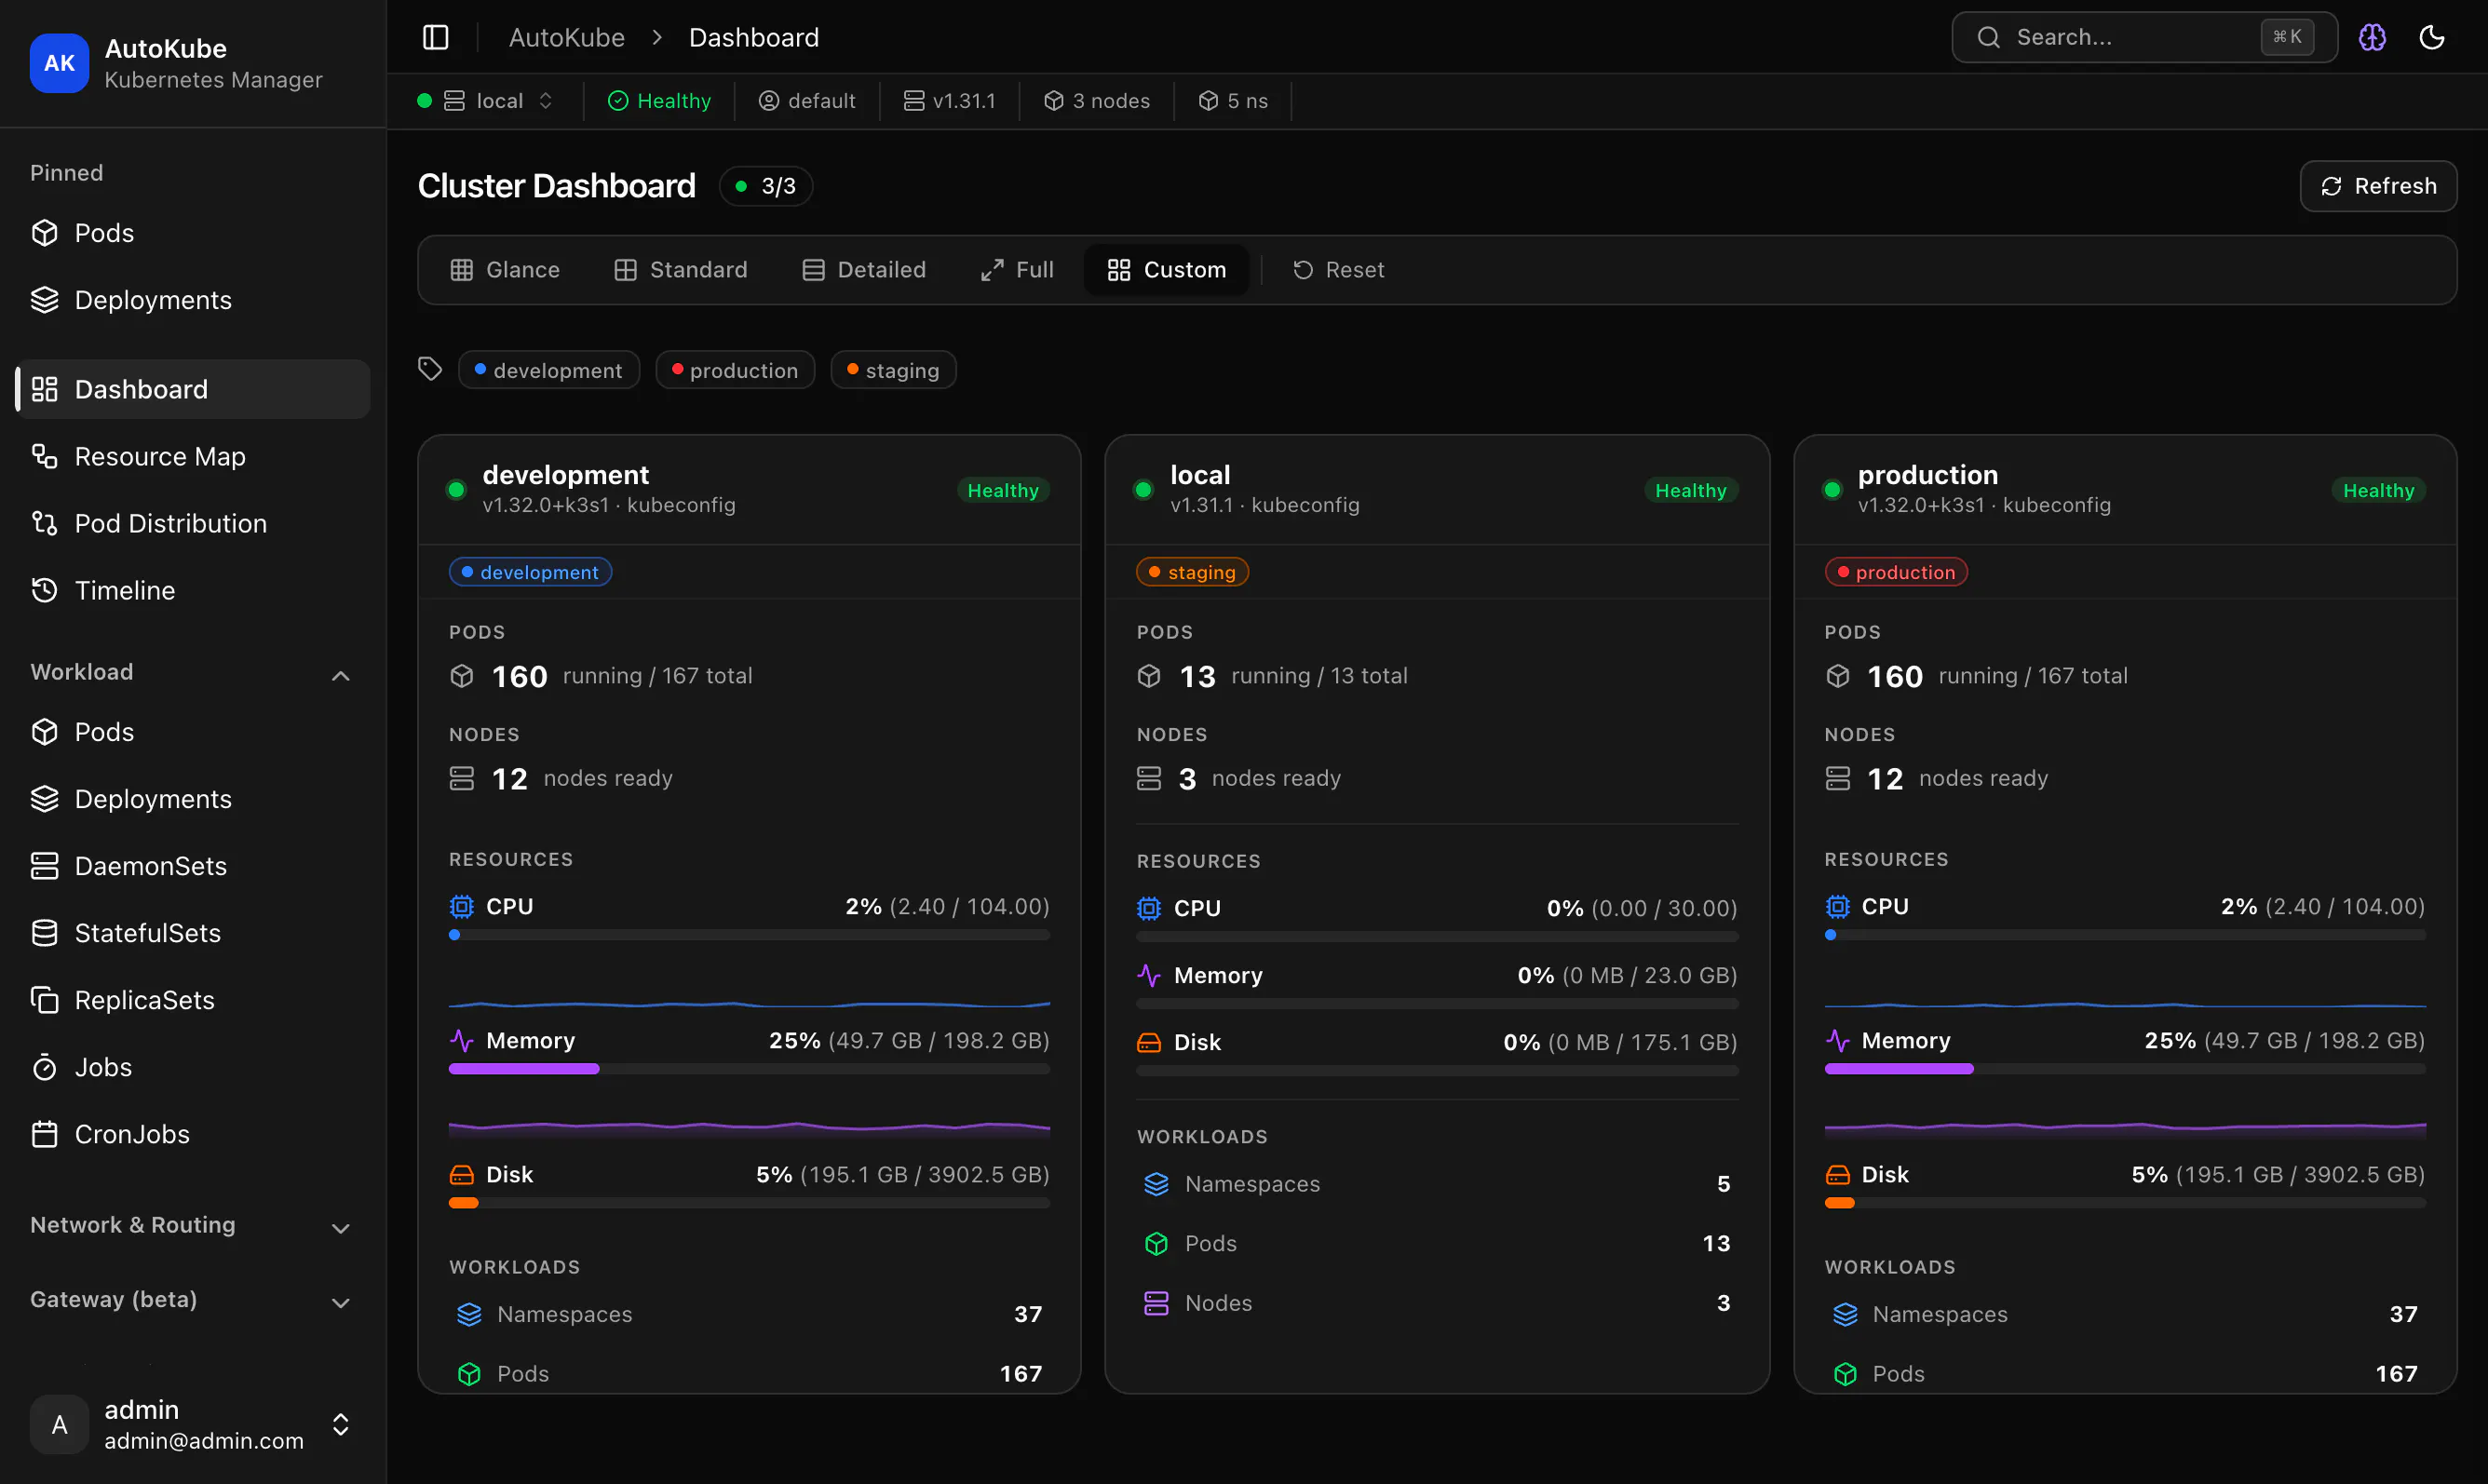Viewport: 2488px width, 1484px height.
Task: Click the production card Memory usage bar
Action: pyautogui.click(x=2125, y=1069)
